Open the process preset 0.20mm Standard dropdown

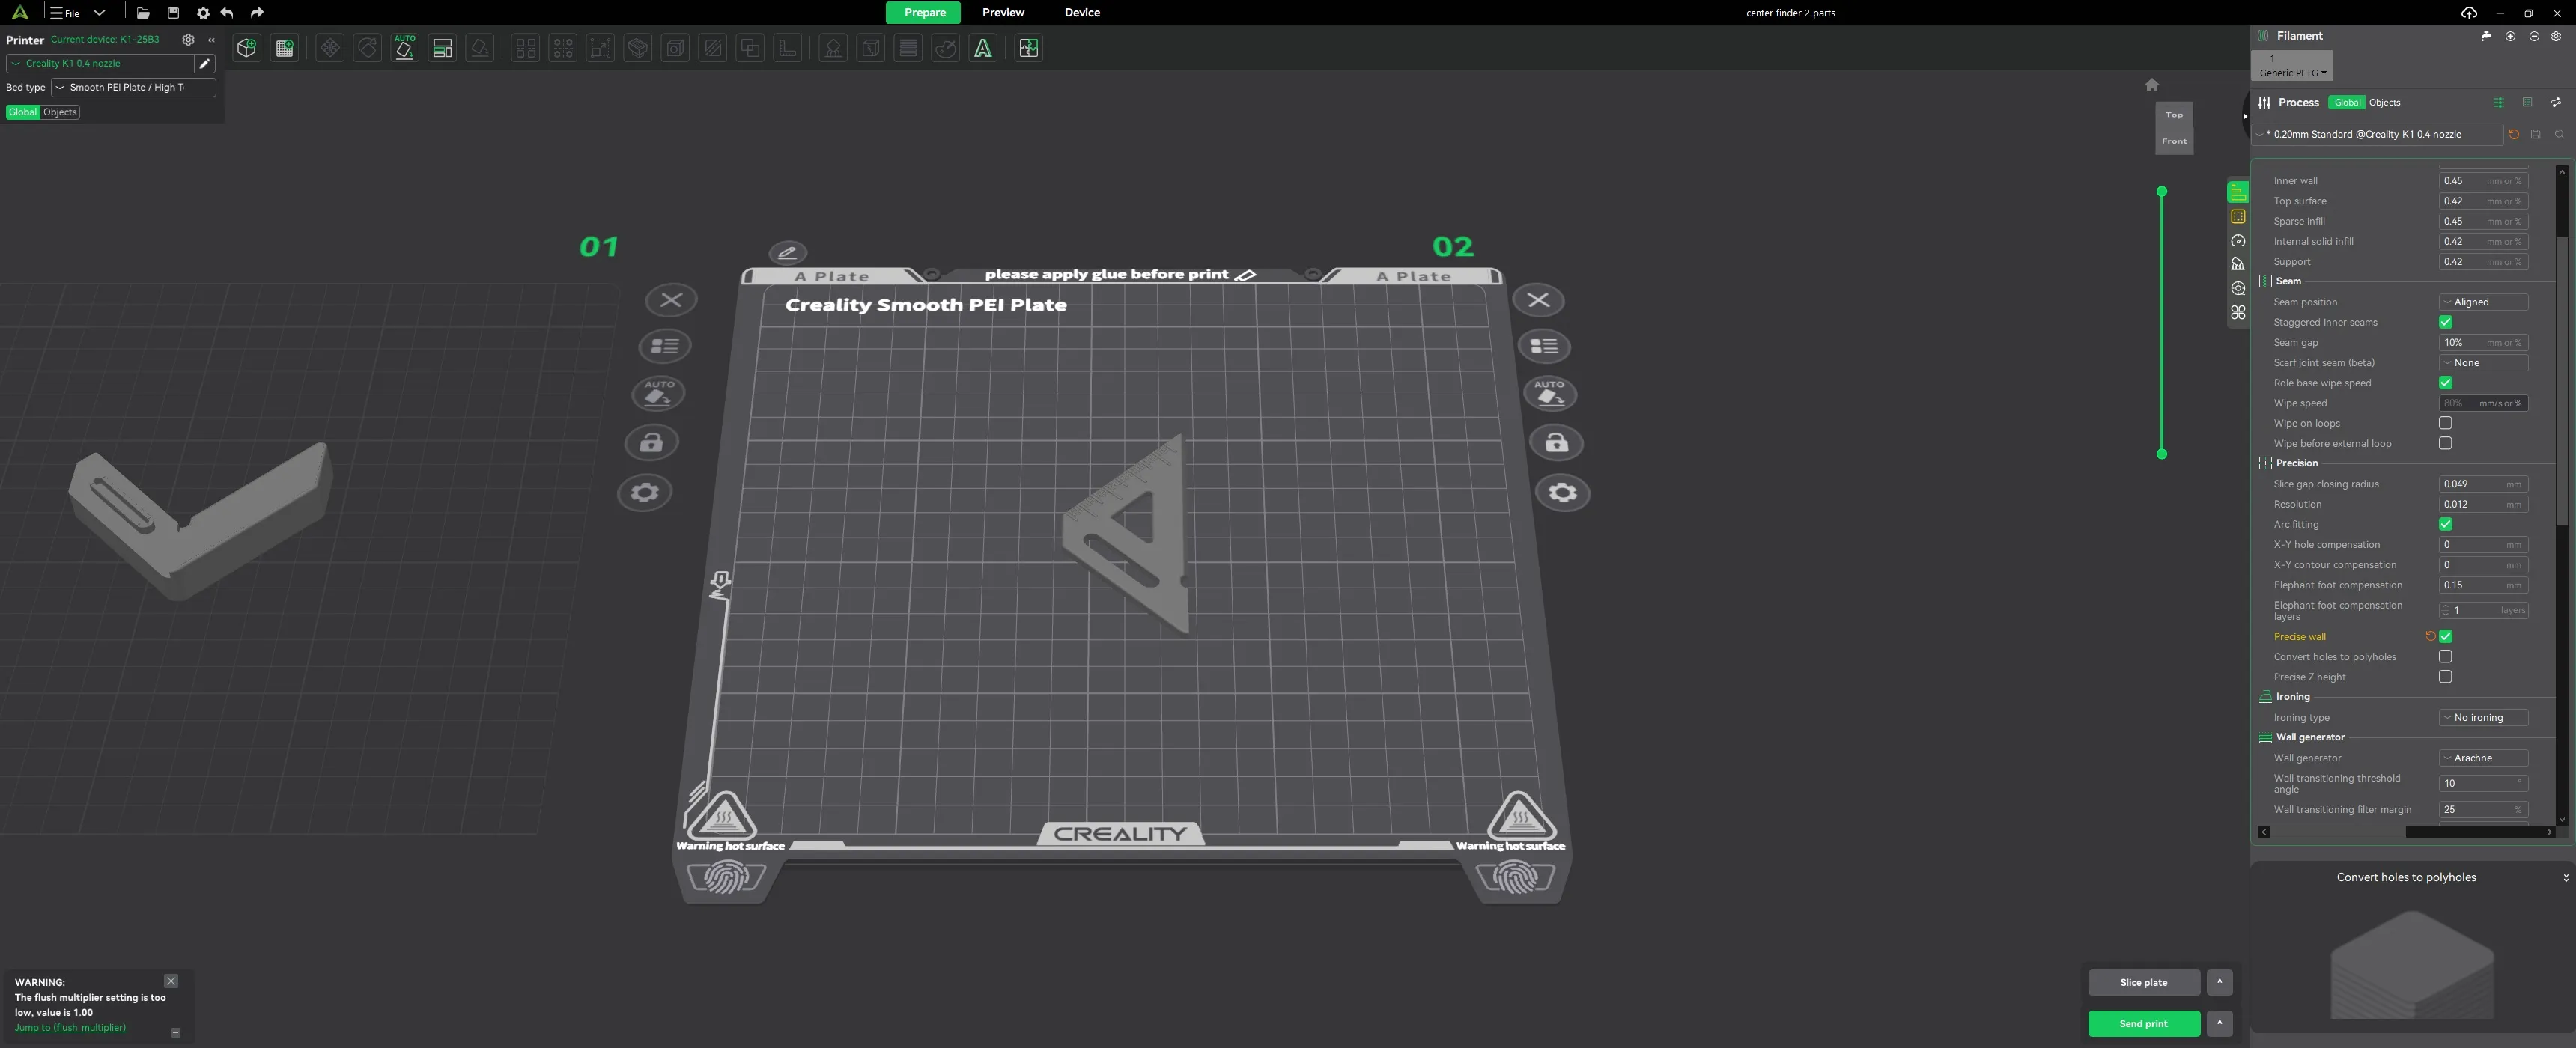[x=2378, y=134]
